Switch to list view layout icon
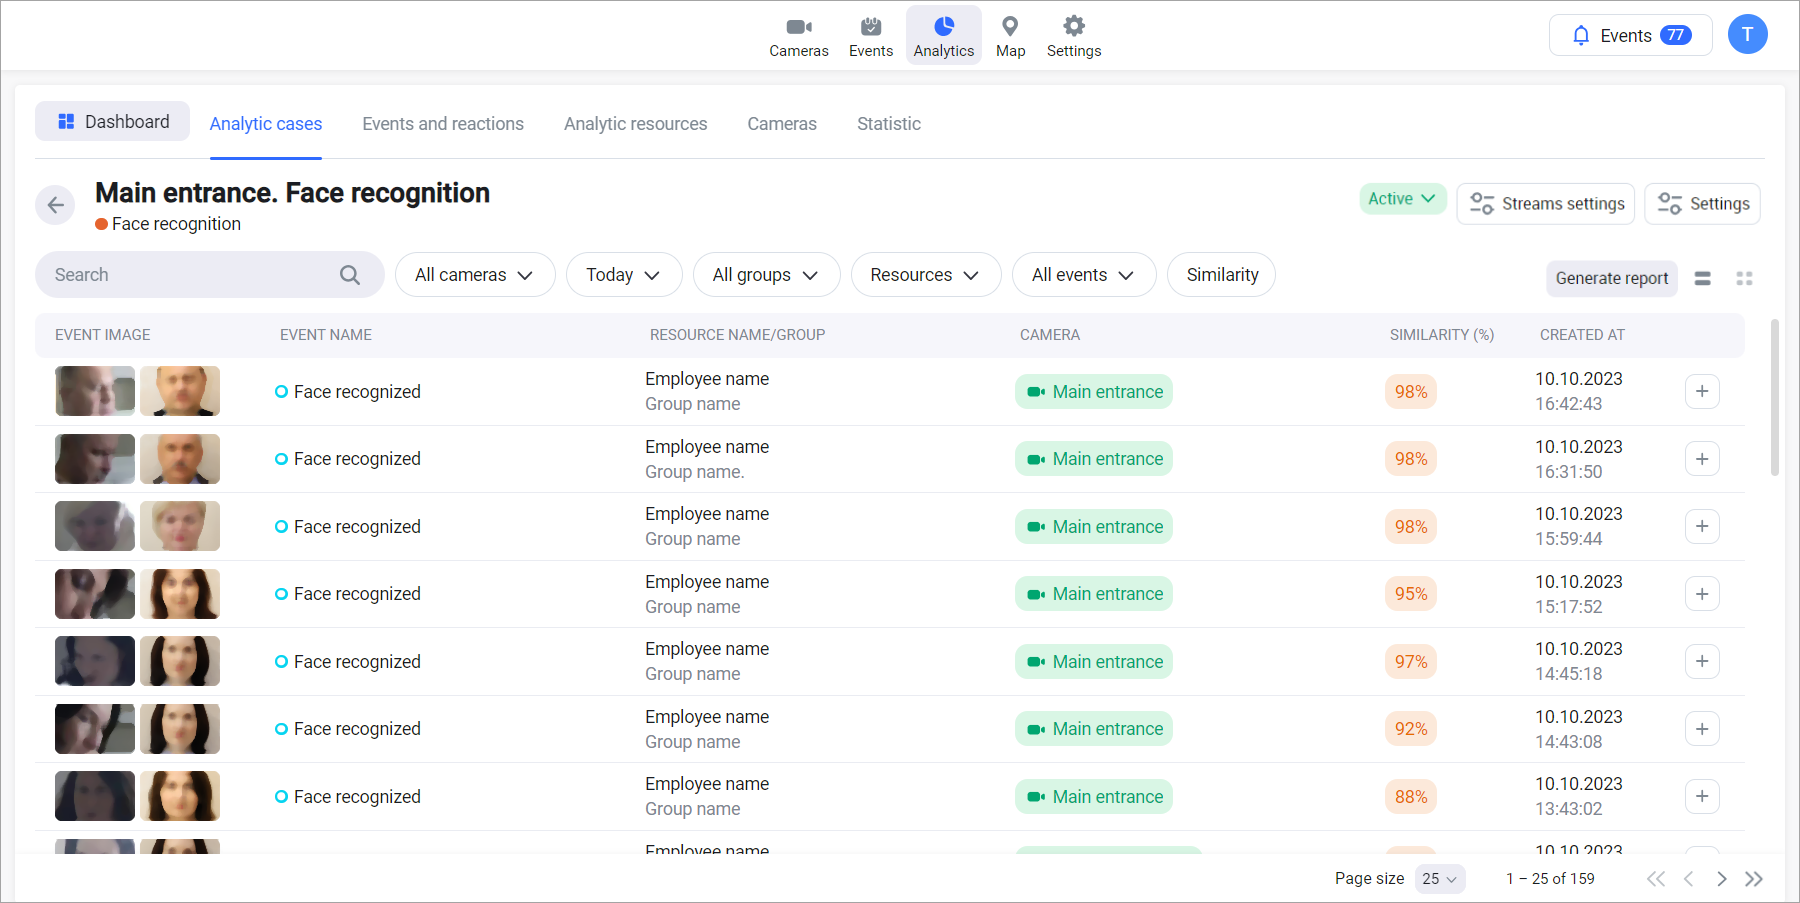 click(x=1702, y=279)
